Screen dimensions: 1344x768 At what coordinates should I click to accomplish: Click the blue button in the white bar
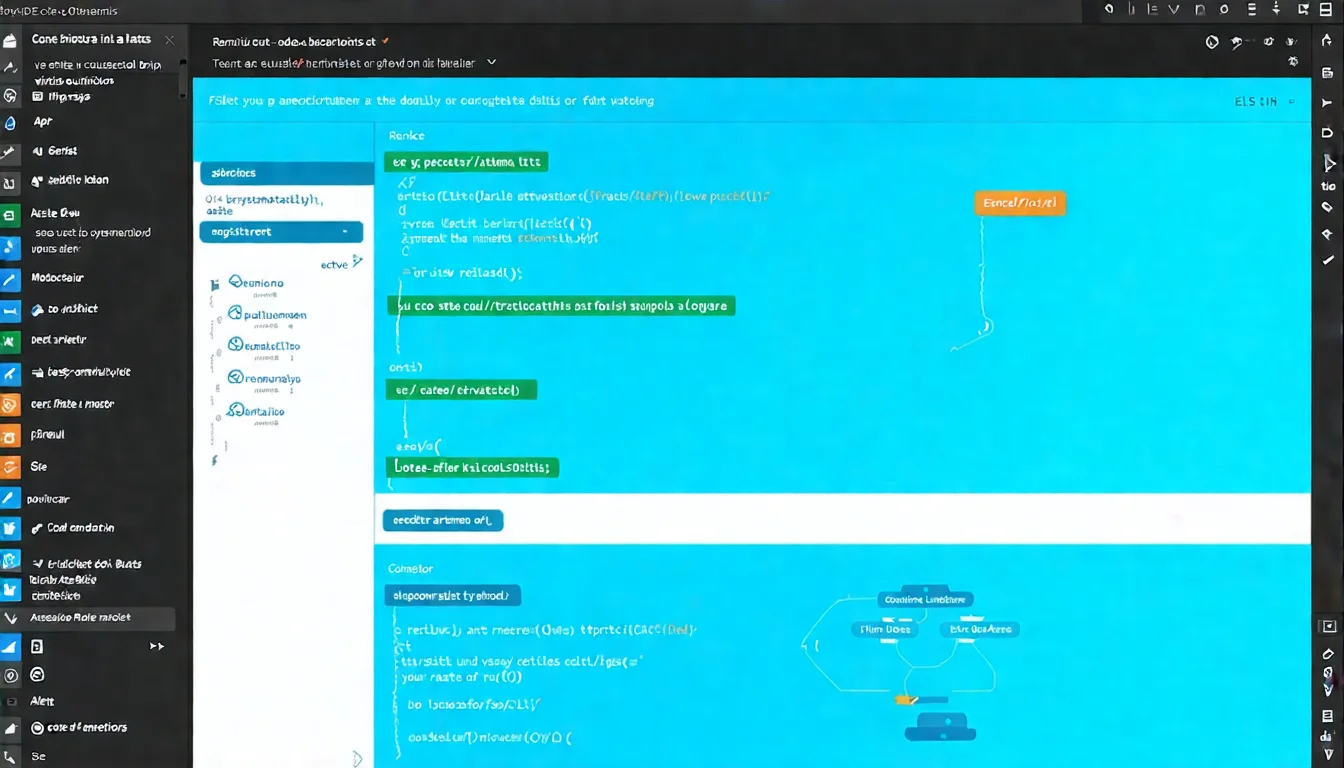click(442, 520)
